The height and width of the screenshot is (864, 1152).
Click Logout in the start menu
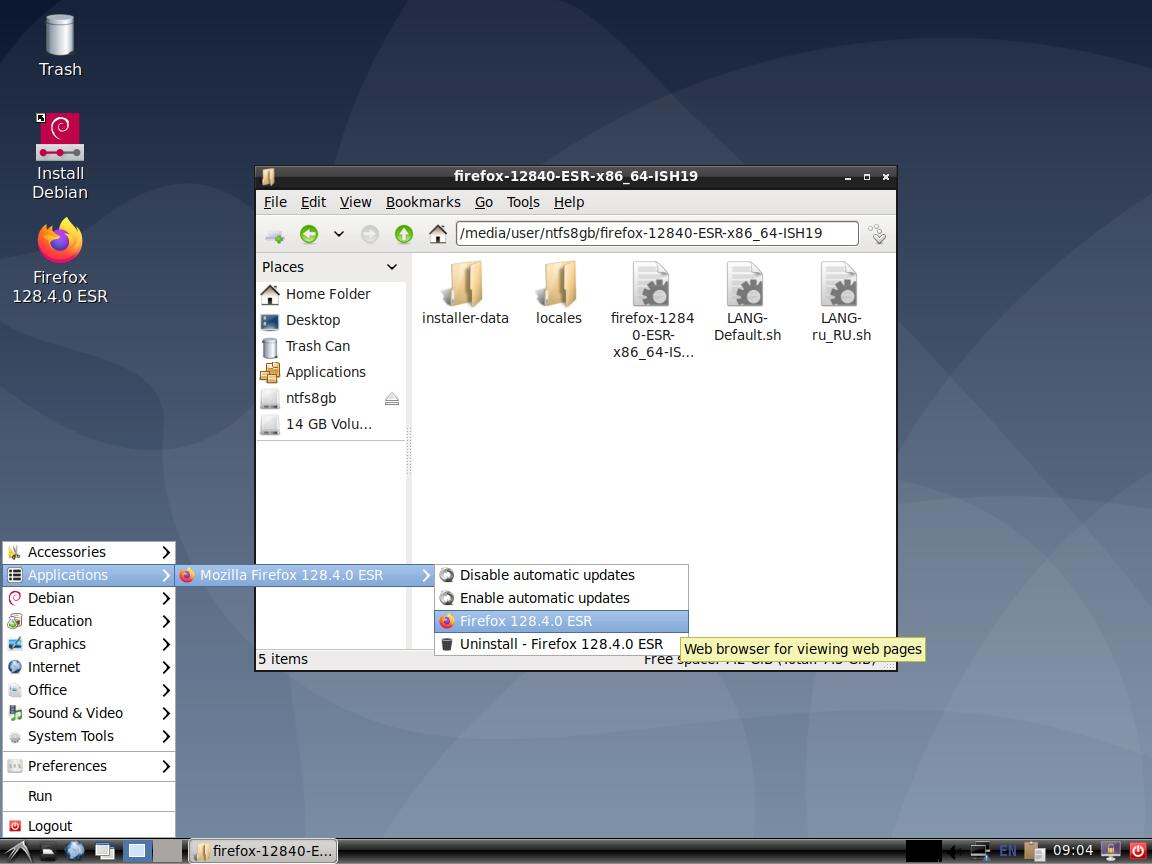click(89, 827)
